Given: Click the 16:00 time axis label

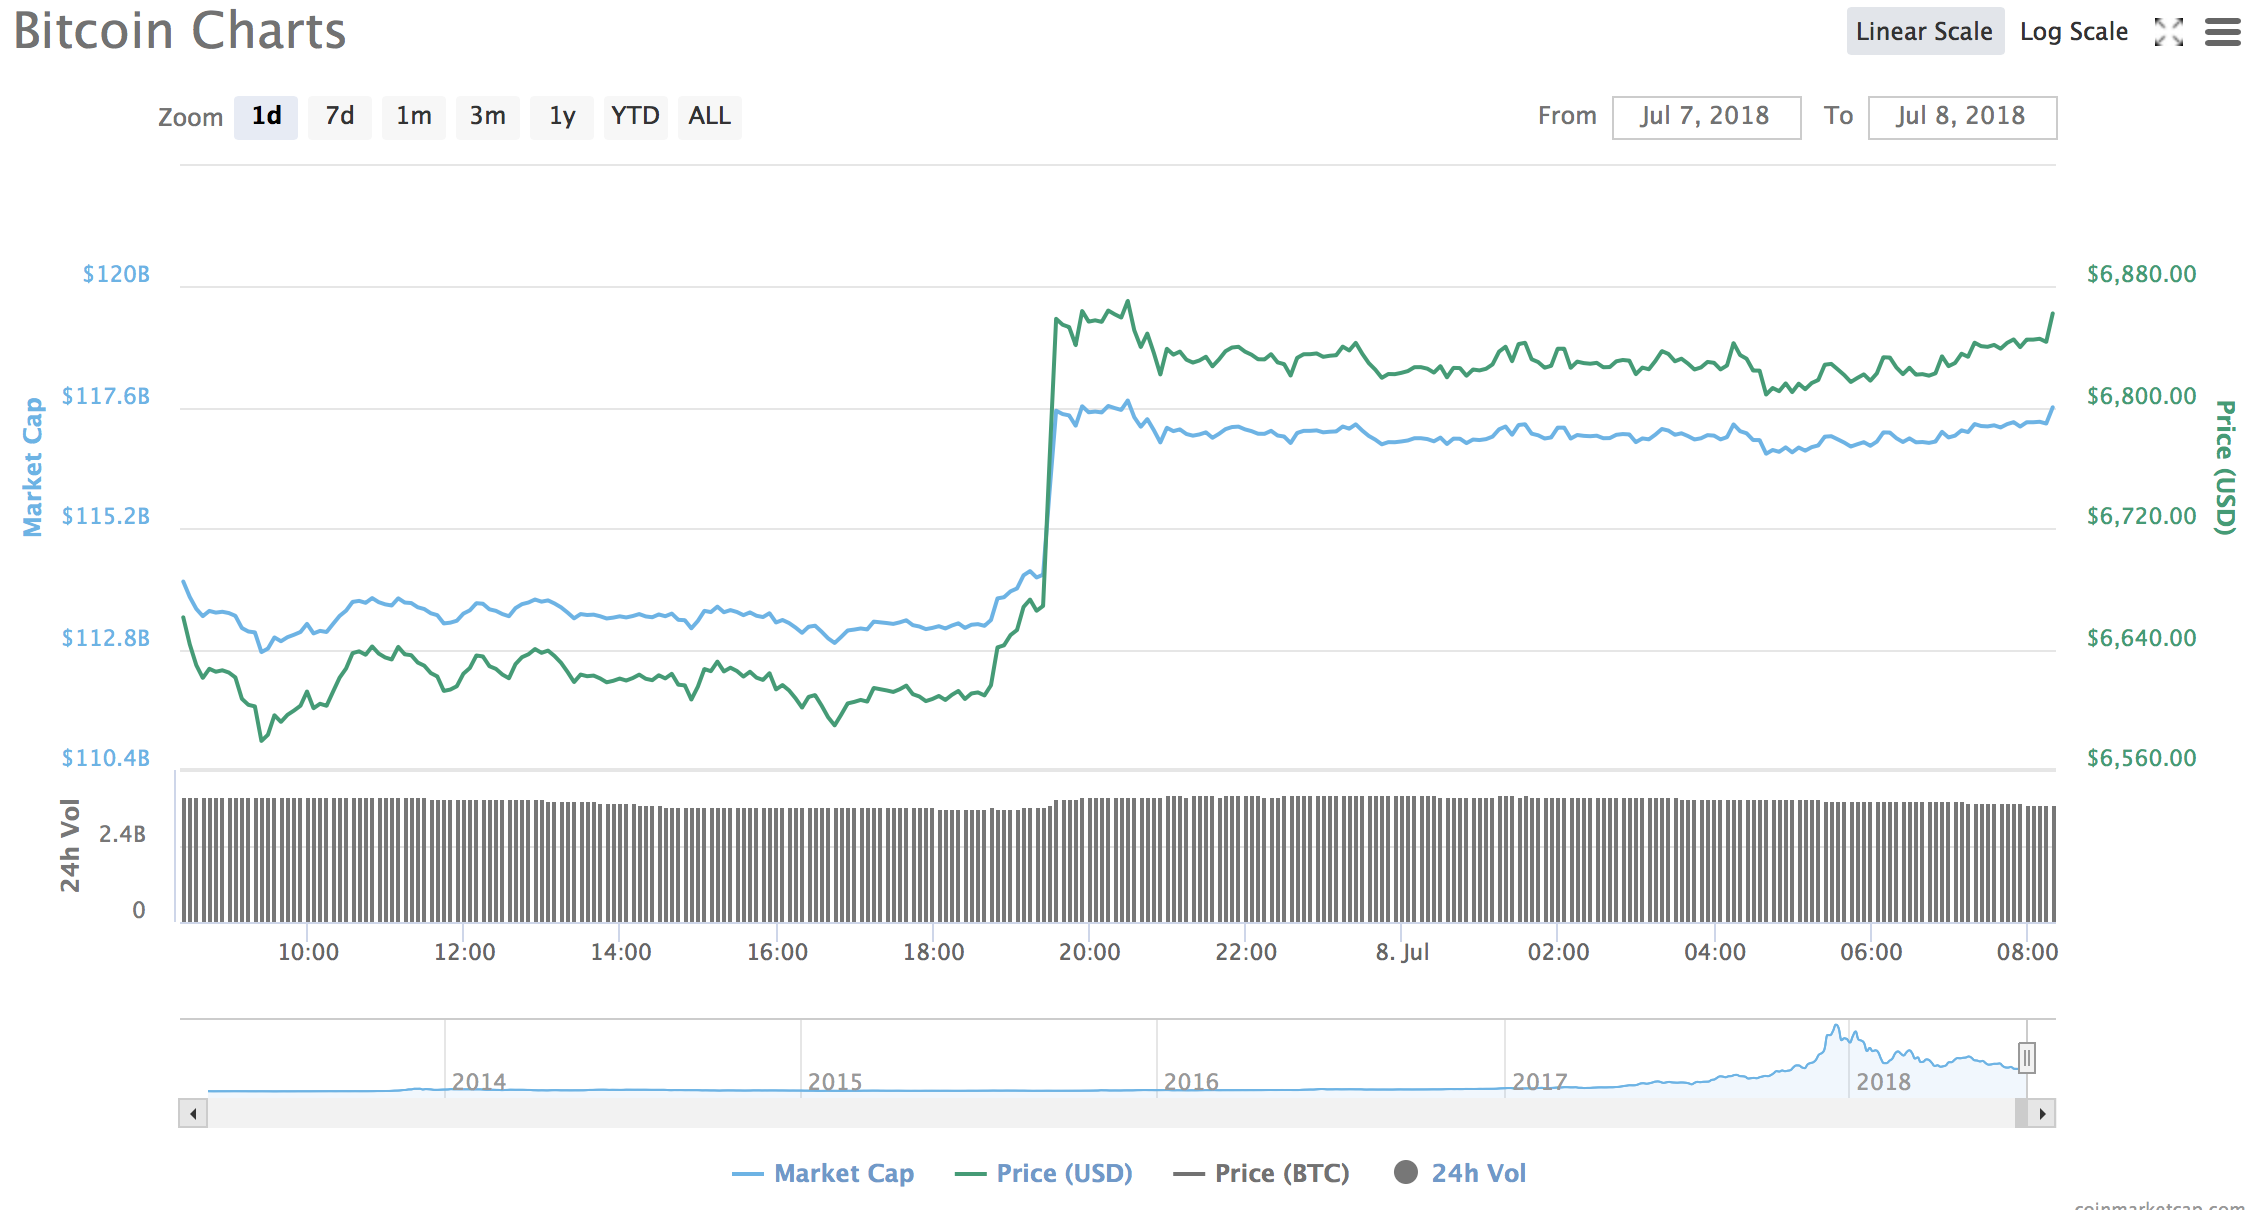Looking at the screenshot, I should [x=777, y=952].
